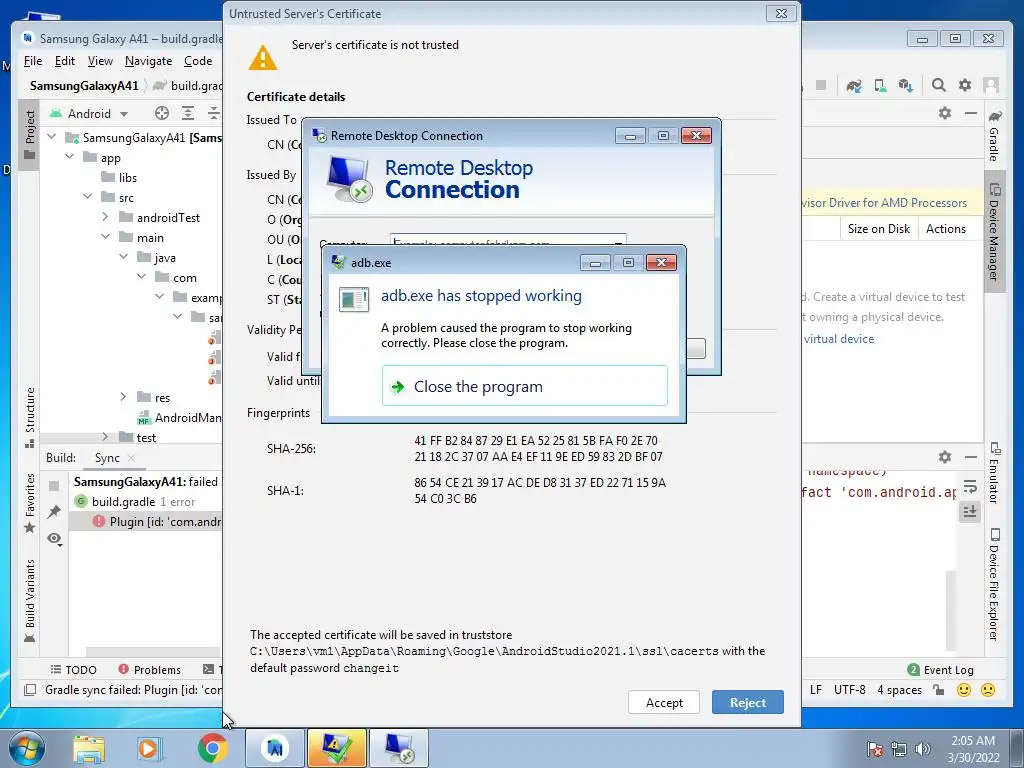Image resolution: width=1024 pixels, height=768 pixels.
Task: Open the File menu in Android Studio
Action: pyautogui.click(x=33, y=61)
